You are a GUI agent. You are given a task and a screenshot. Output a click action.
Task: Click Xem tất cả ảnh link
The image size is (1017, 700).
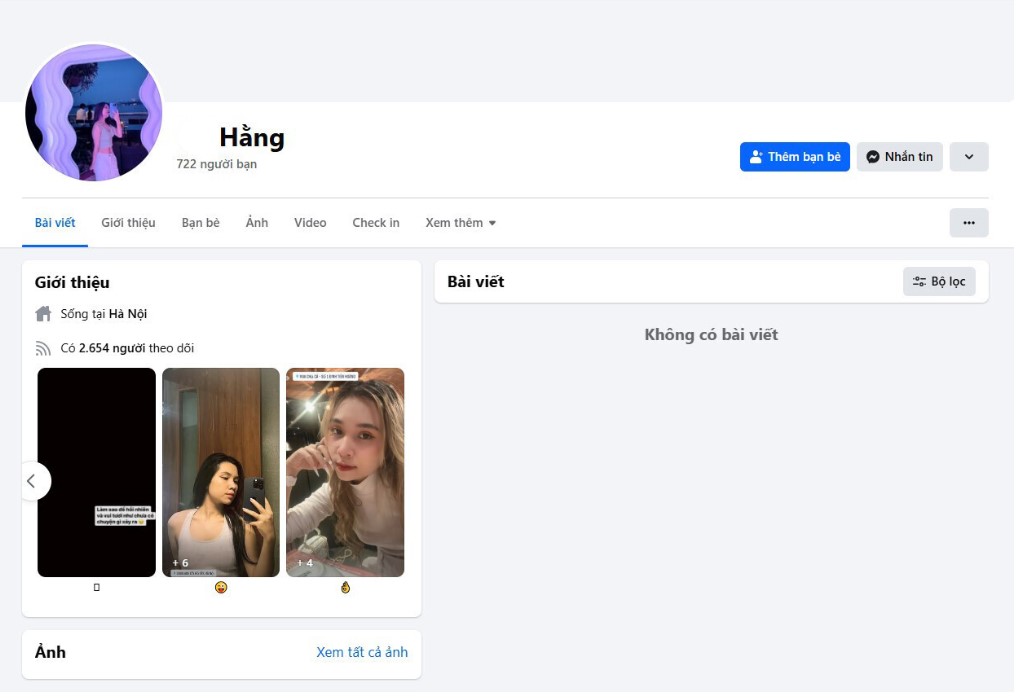(362, 652)
